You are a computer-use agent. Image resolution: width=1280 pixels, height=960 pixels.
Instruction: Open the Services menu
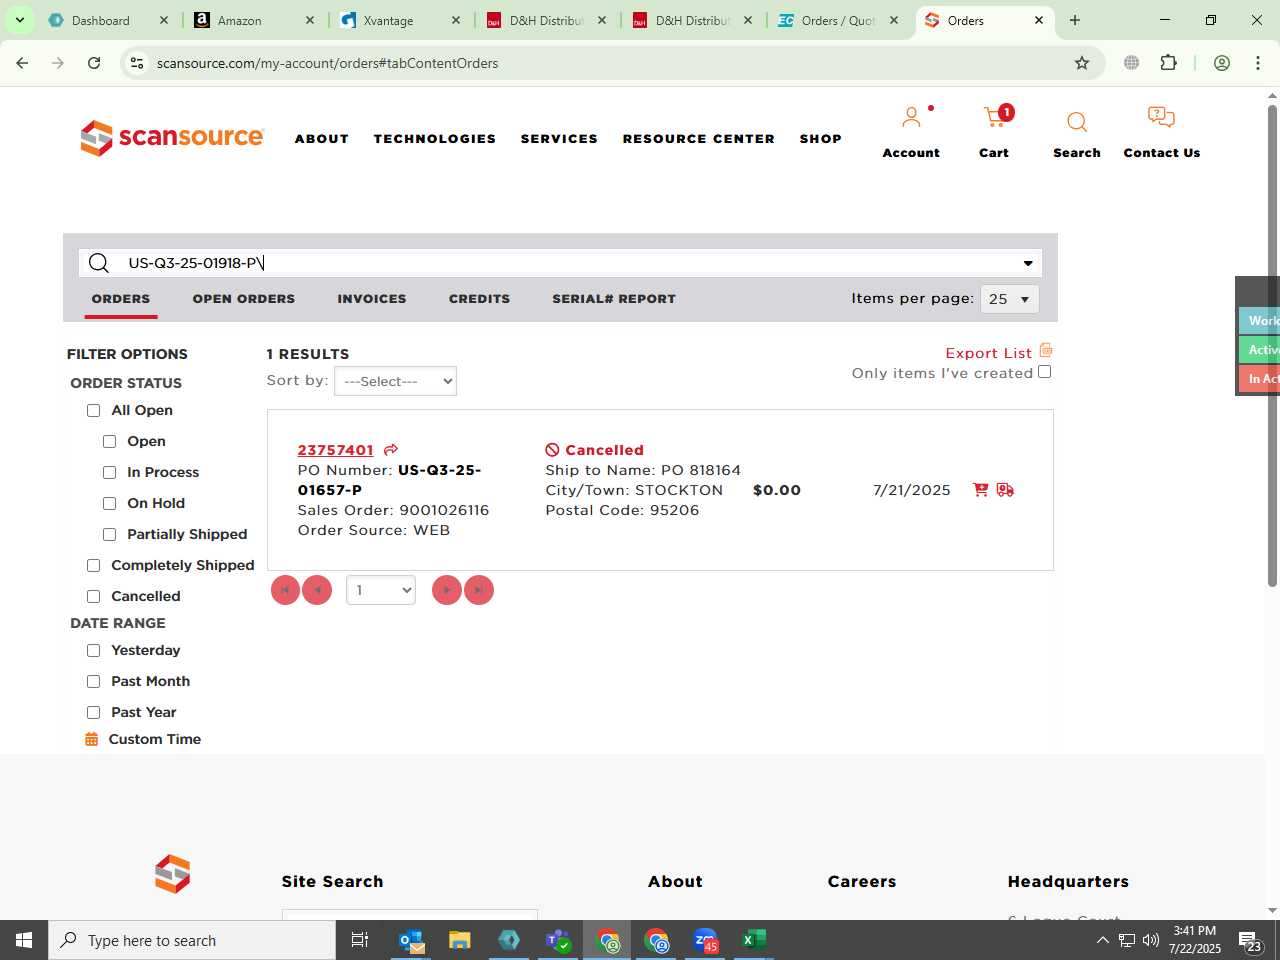pyautogui.click(x=559, y=139)
